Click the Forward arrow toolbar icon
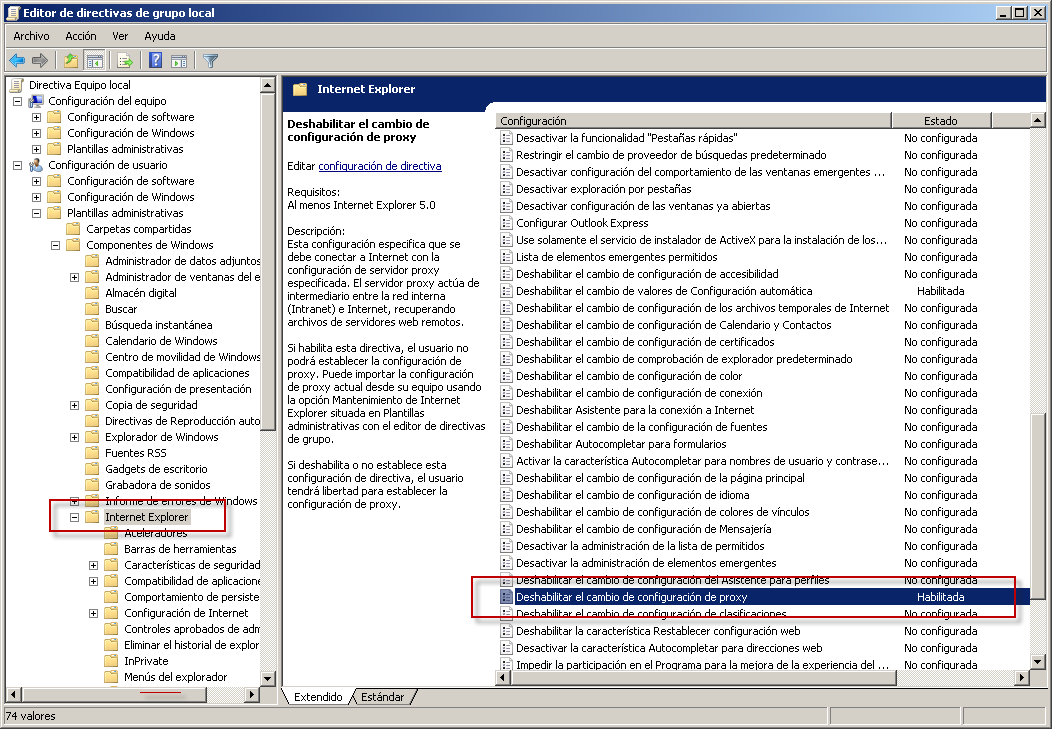The width and height of the screenshot is (1052, 729). coord(40,61)
